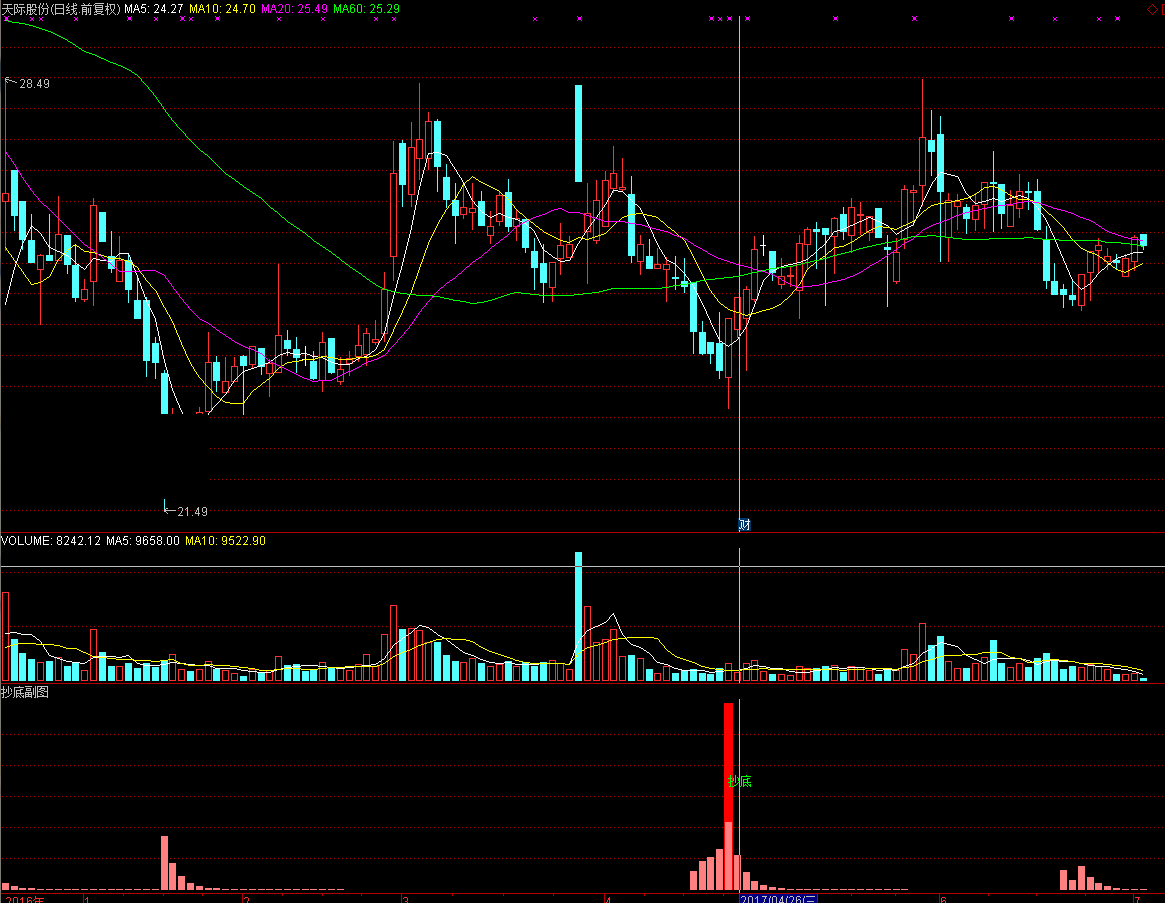Screen dimensions: 1165x903
Task: Select the MA20: 25.49 indicator label
Action: click(x=294, y=9)
